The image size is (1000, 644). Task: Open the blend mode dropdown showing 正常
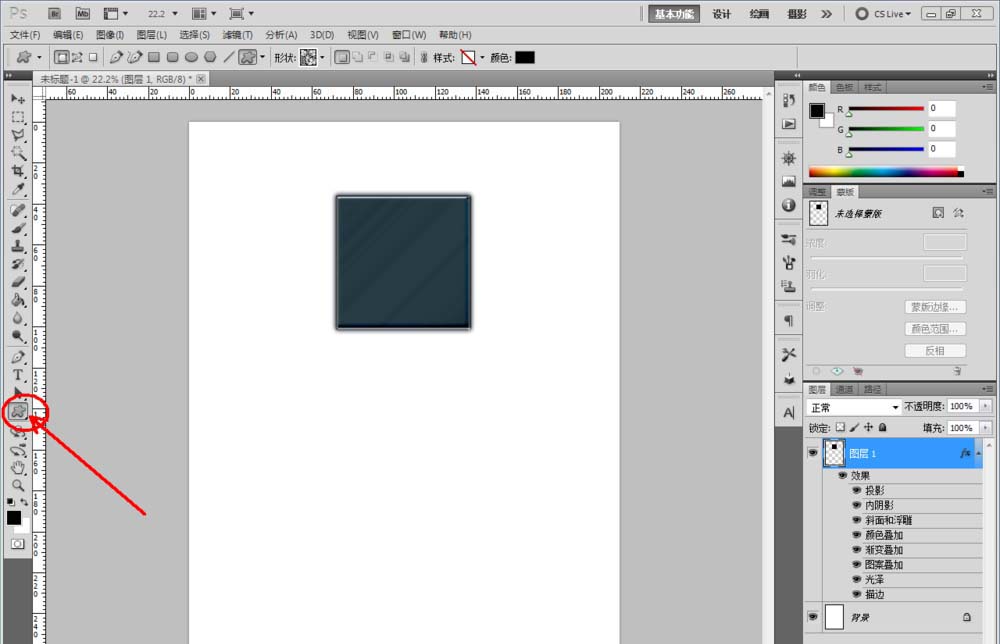point(854,407)
